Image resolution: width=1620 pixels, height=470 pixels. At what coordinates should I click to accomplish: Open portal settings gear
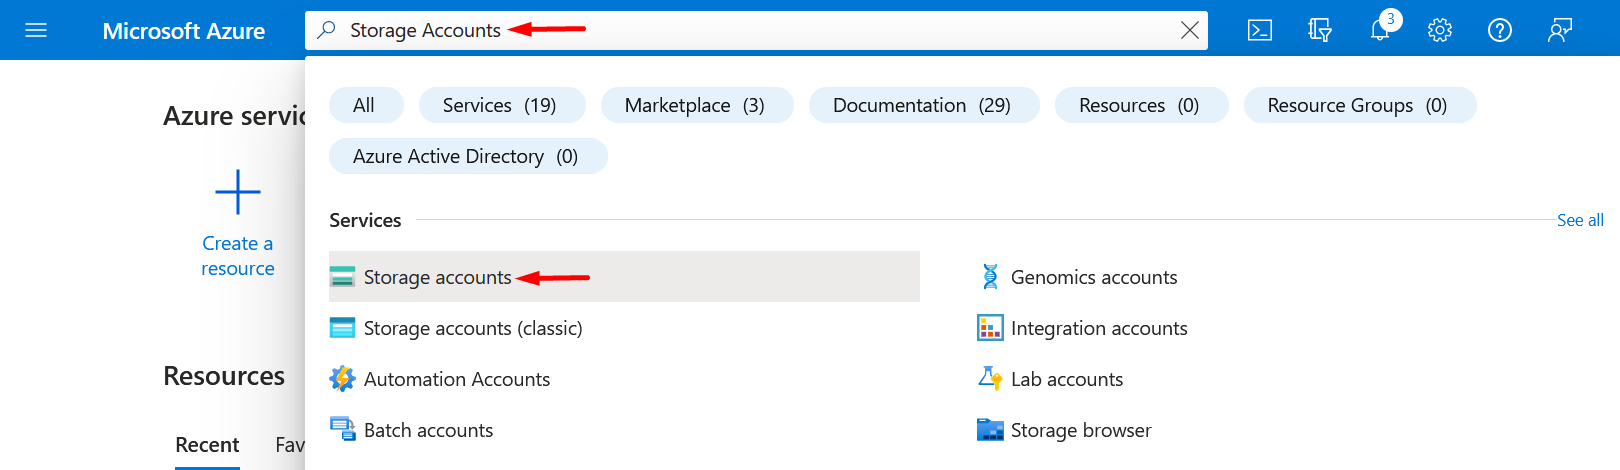click(x=1440, y=30)
